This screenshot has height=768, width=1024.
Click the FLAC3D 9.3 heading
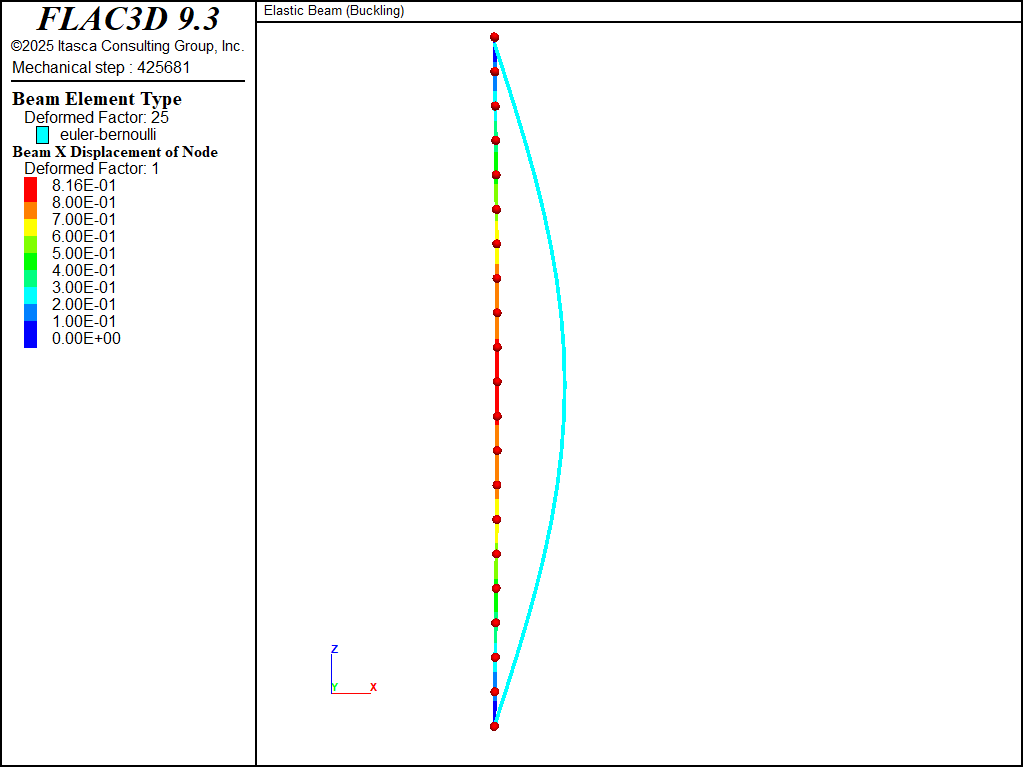pos(128,19)
